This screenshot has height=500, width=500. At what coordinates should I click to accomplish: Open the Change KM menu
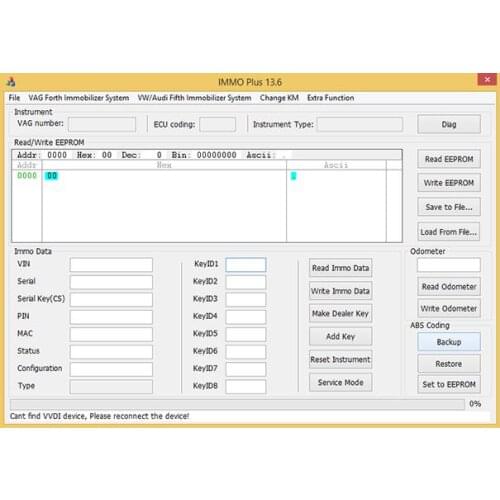coord(279,98)
